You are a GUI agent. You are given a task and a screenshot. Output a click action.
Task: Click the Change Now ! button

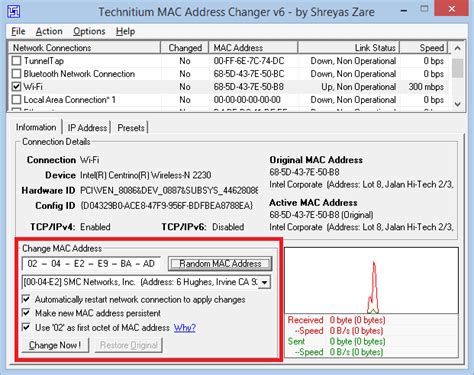click(55, 345)
